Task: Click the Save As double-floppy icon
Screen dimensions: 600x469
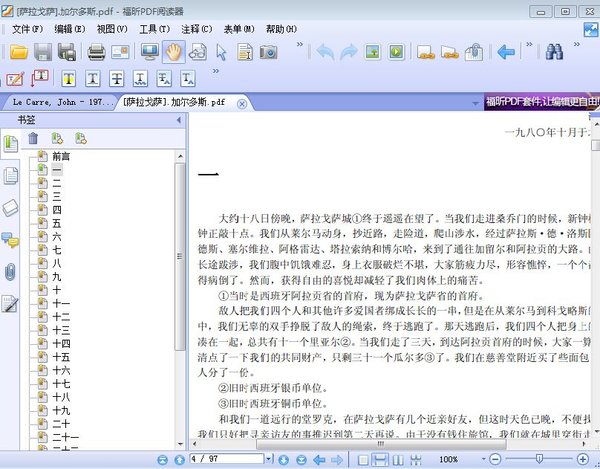Action: [x=67, y=52]
